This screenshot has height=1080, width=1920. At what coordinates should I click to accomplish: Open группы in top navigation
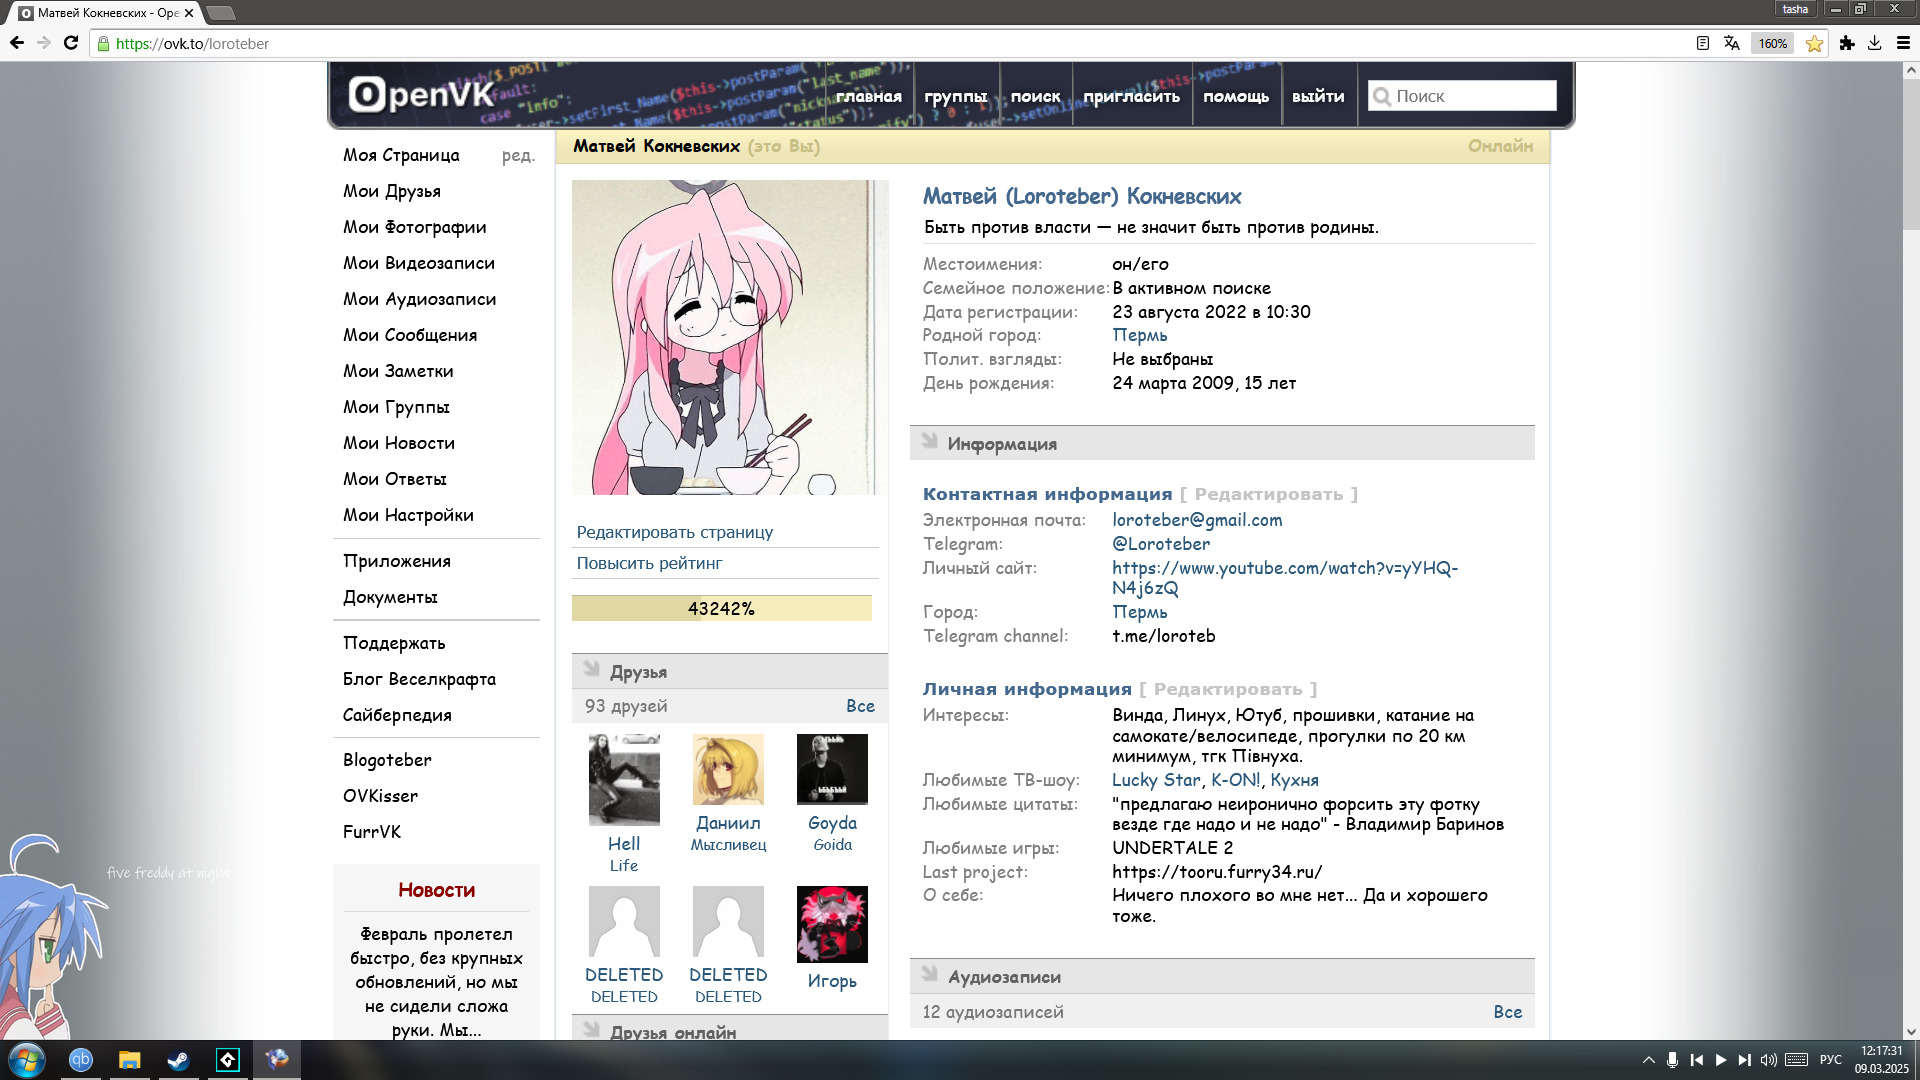pos(955,97)
